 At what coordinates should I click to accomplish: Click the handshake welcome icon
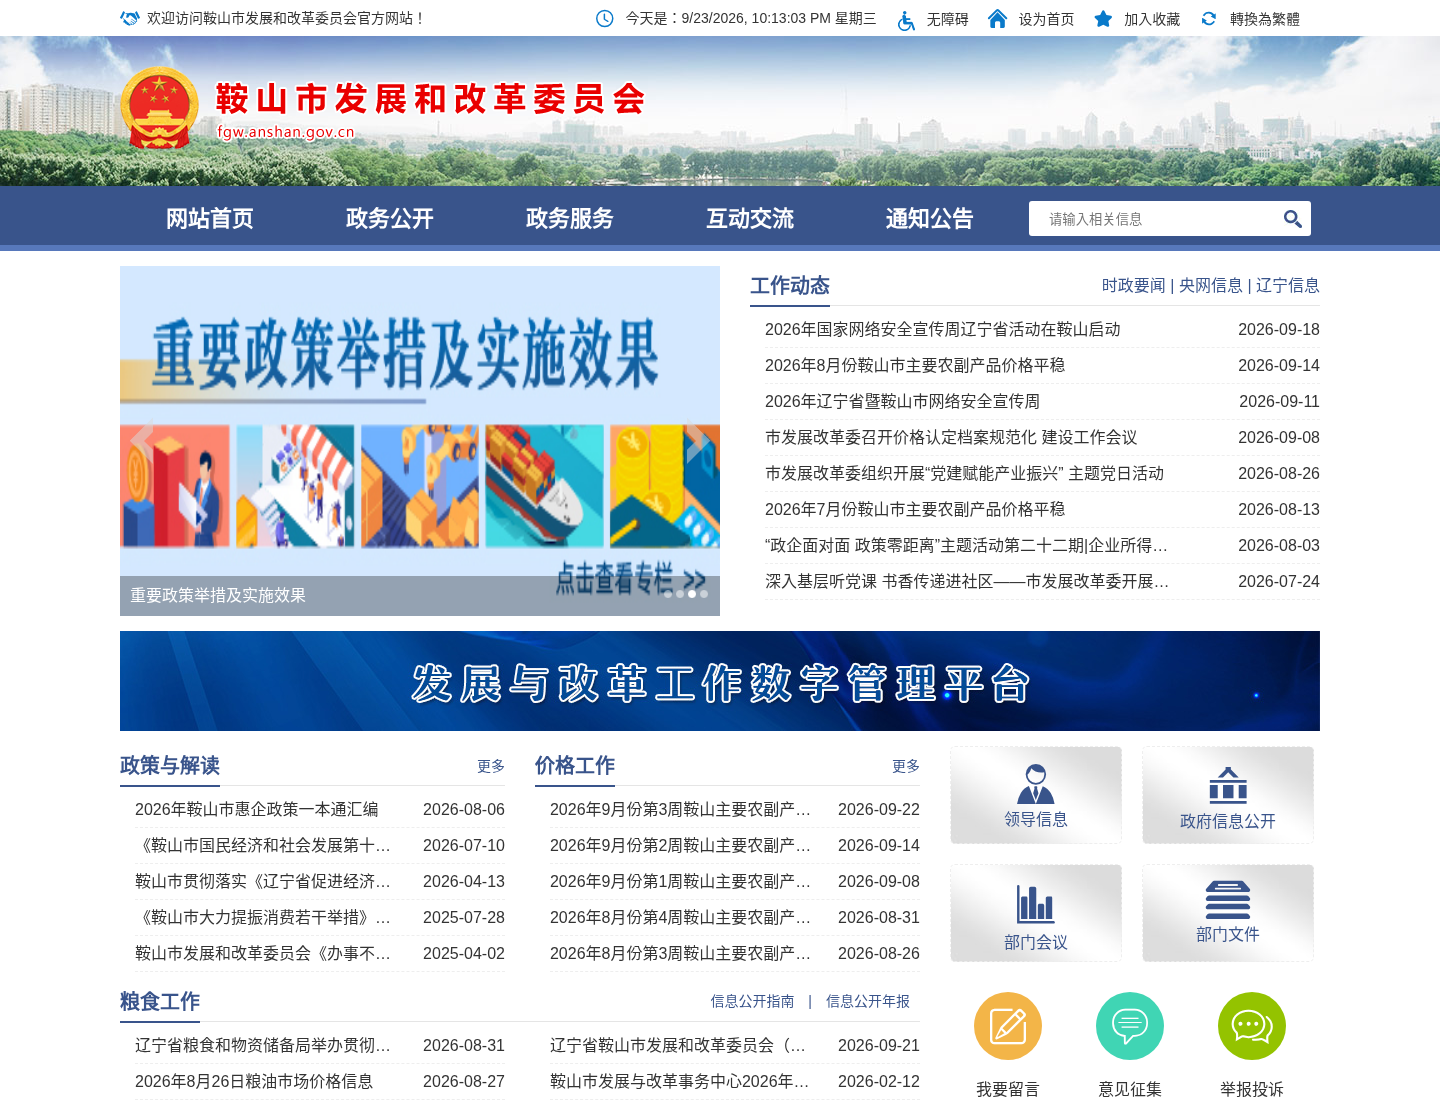(130, 19)
